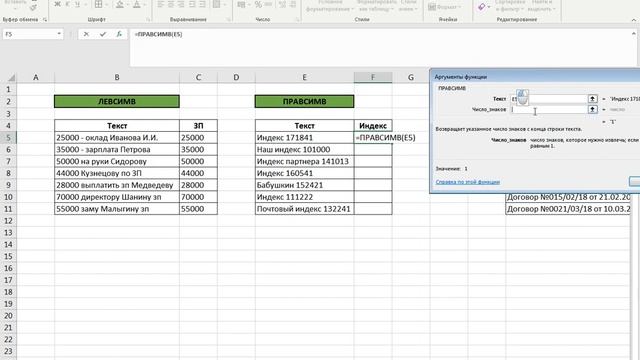Apply the comma thousands separator style
This screenshot has height=360, width=640.
[268, 5]
